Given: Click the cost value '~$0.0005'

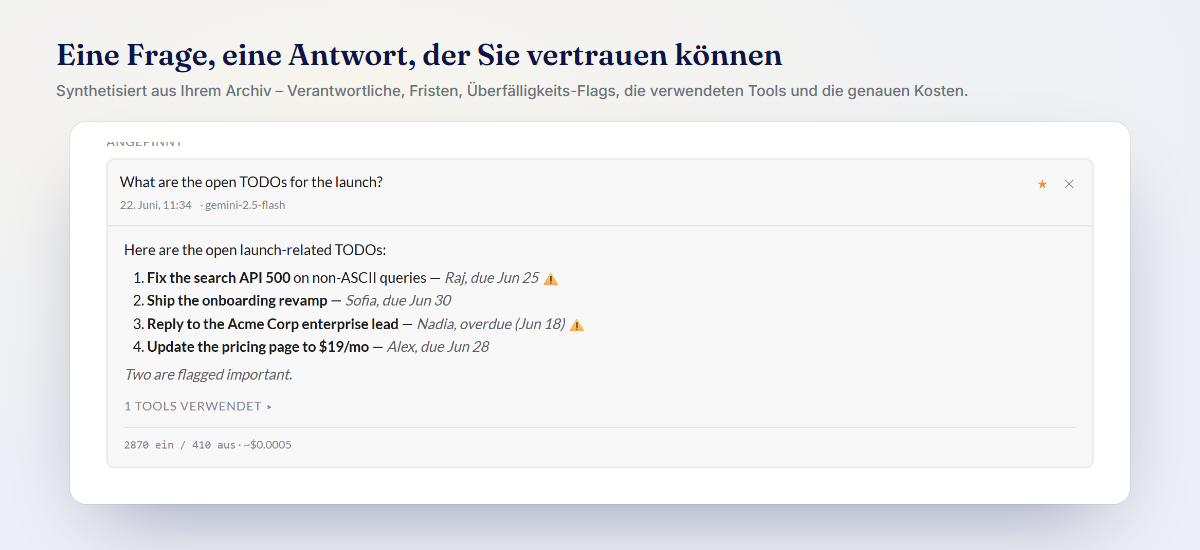Looking at the screenshot, I should 267,445.
